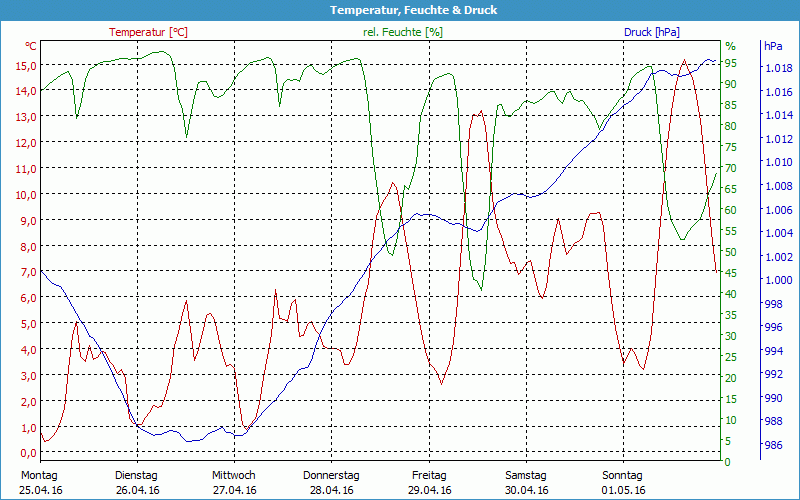800x500 pixels.
Task: Click the '1,0' temperature axis value
Action: (x=28, y=428)
